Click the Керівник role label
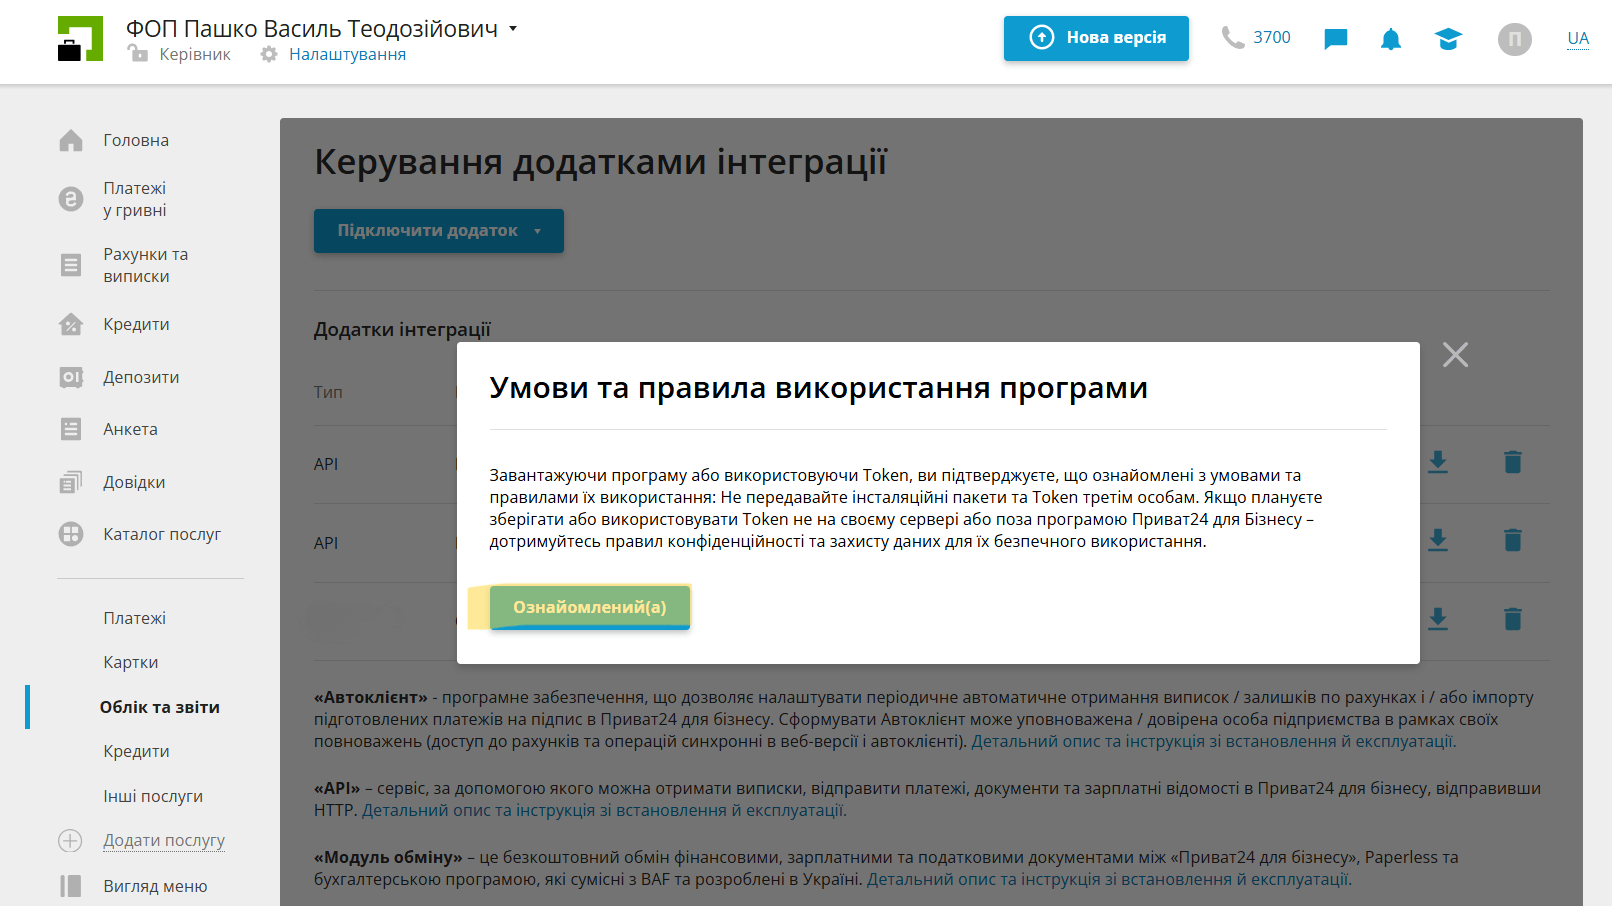 point(195,54)
